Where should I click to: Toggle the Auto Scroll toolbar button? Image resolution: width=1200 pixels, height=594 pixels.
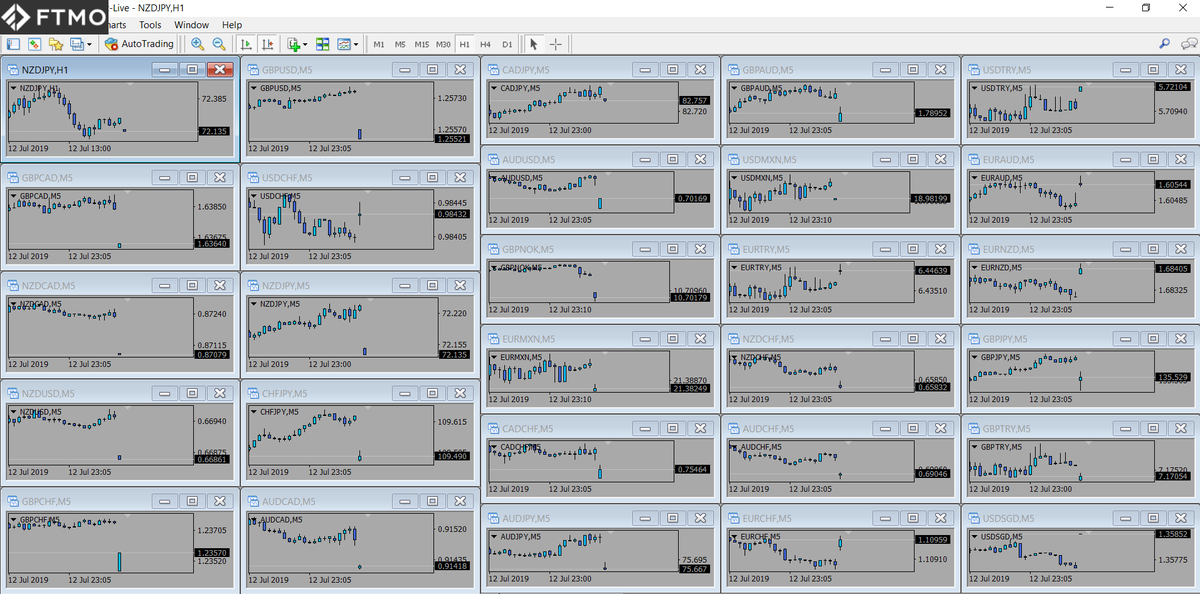coord(245,44)
